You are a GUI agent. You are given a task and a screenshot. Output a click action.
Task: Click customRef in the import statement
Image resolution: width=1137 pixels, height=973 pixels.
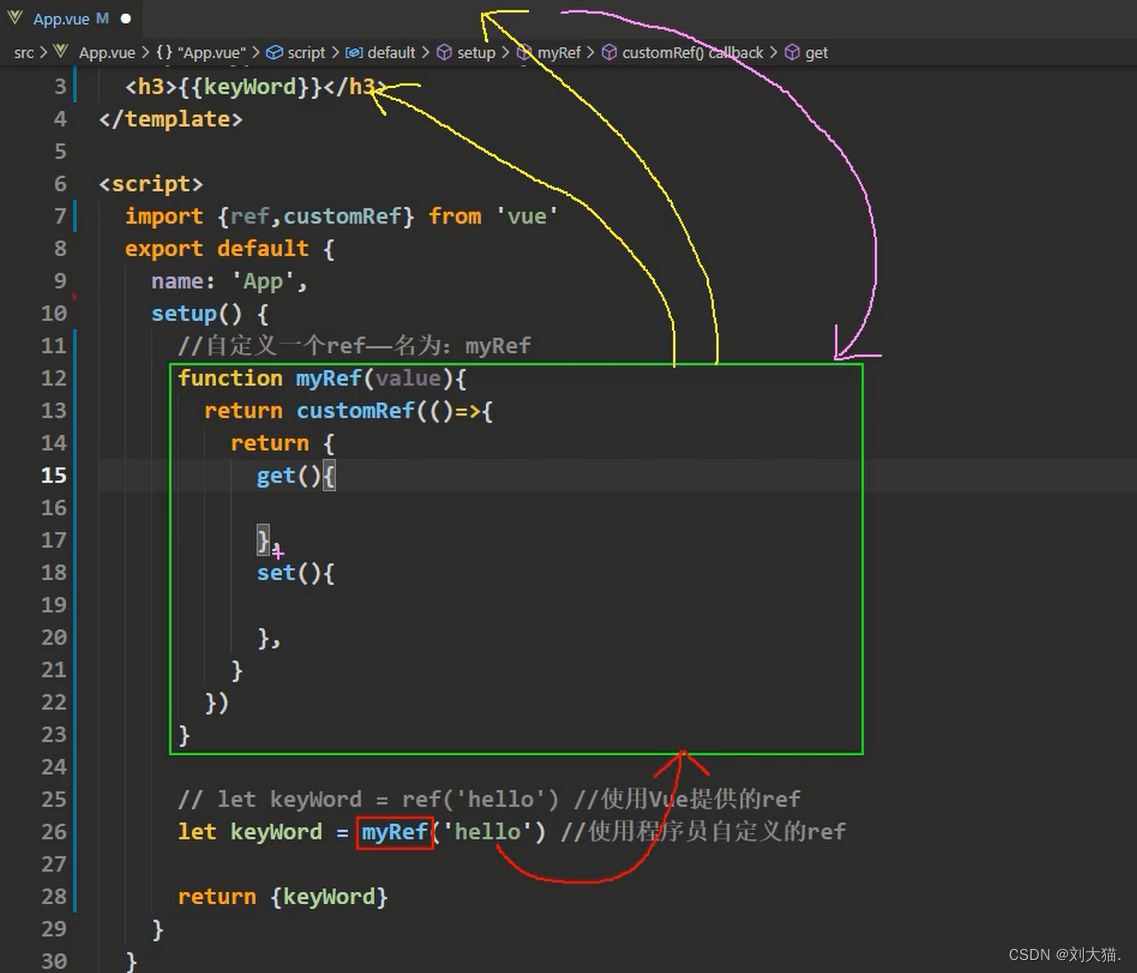click(342, 216)
